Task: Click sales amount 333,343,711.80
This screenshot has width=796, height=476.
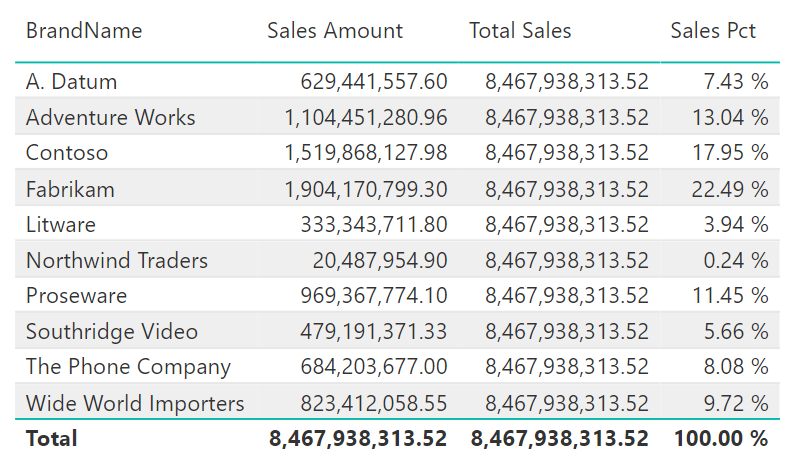Action: tap(374, 225)
